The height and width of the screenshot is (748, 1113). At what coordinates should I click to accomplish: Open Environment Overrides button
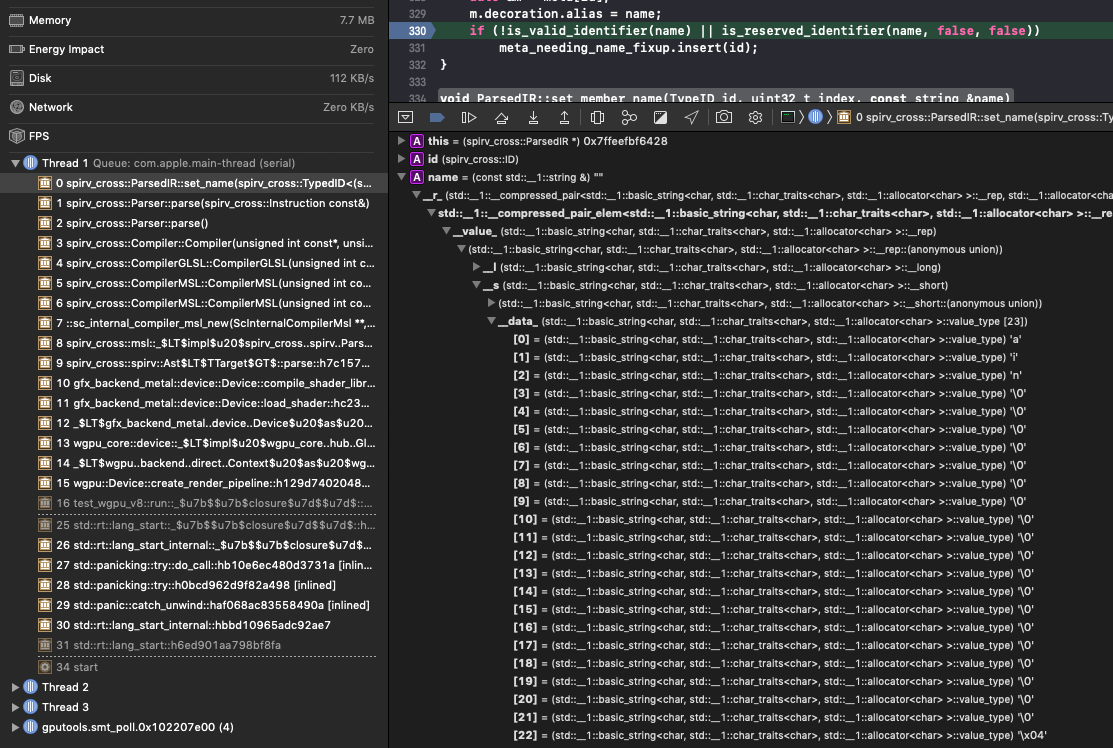coord(660,117)
